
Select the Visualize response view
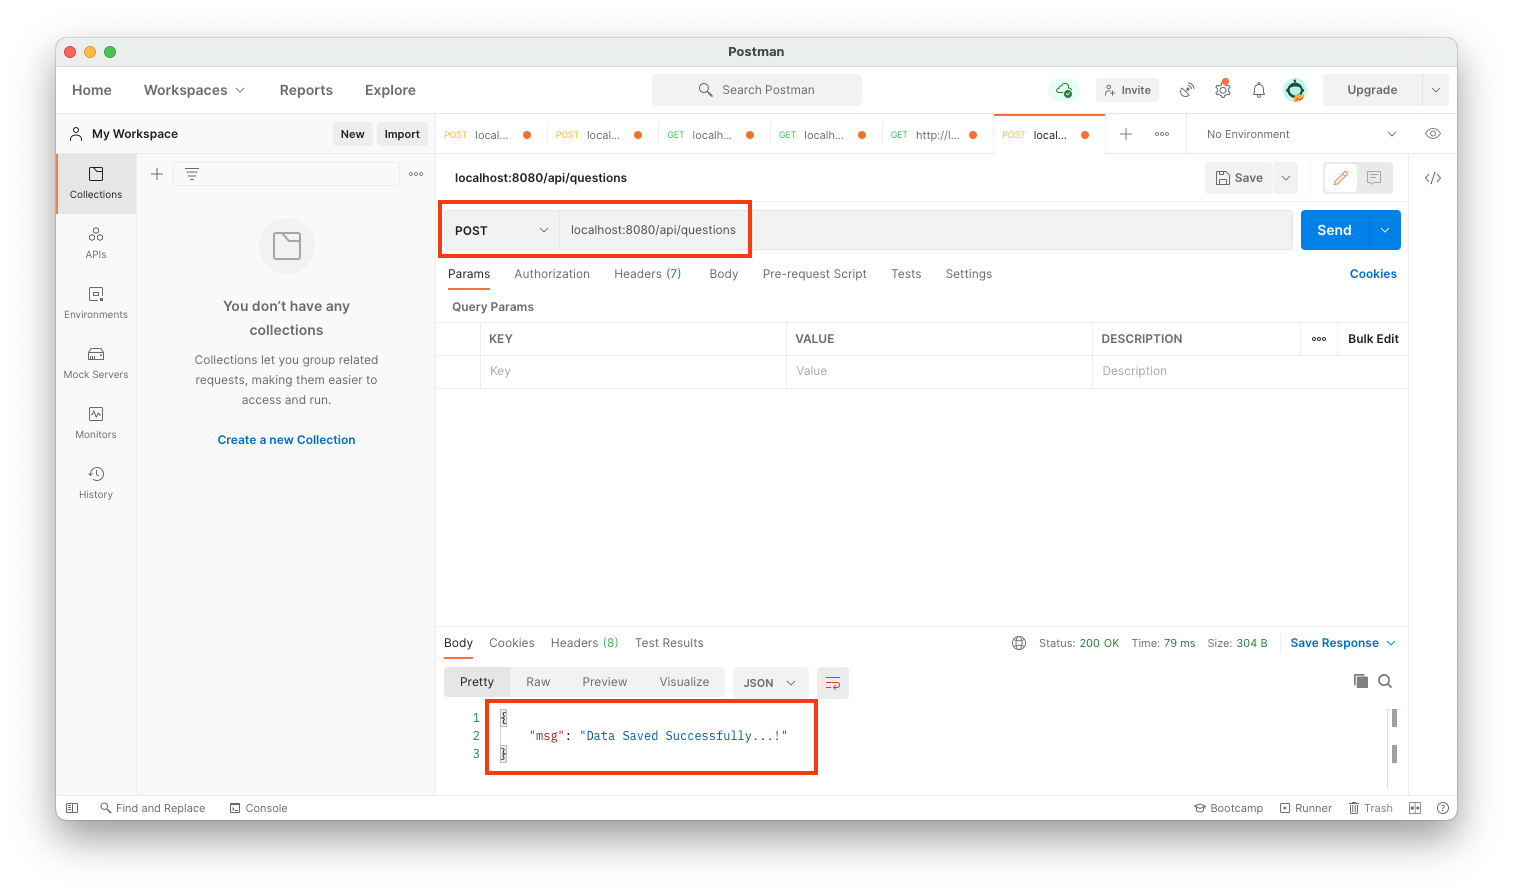(684, 682)
